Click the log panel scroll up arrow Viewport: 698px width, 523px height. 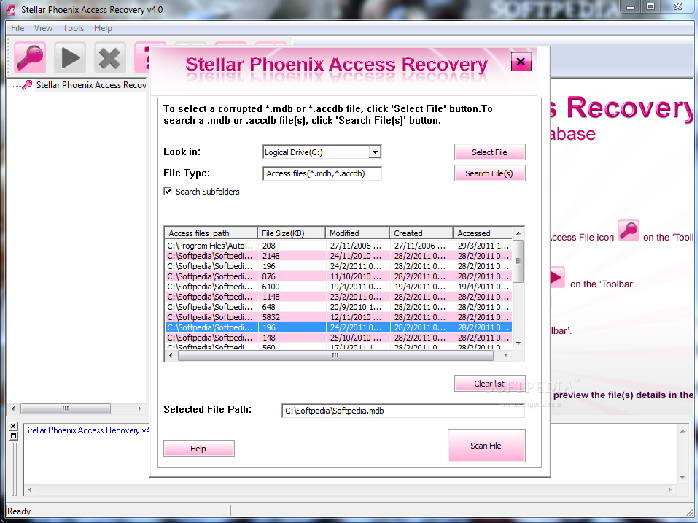coord(682,431)
